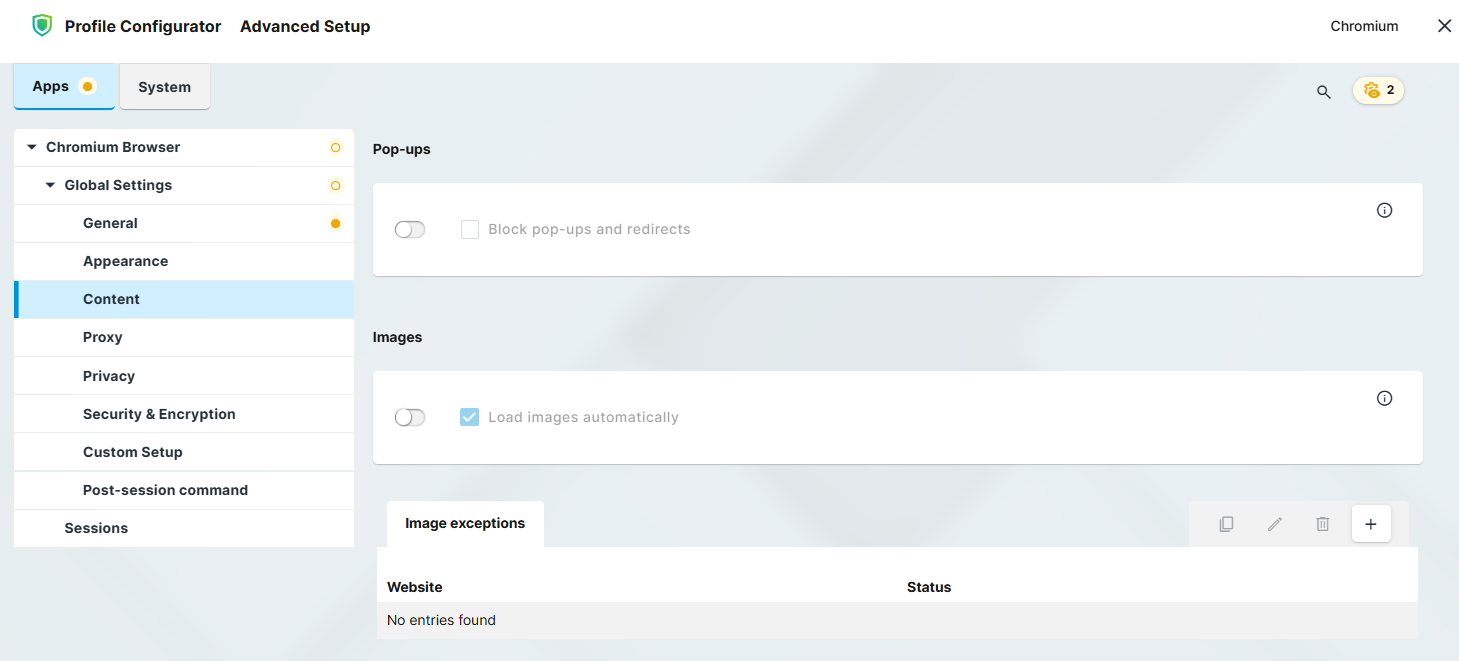Click the trash delete icon for image exceptions

pos(1322,524)
